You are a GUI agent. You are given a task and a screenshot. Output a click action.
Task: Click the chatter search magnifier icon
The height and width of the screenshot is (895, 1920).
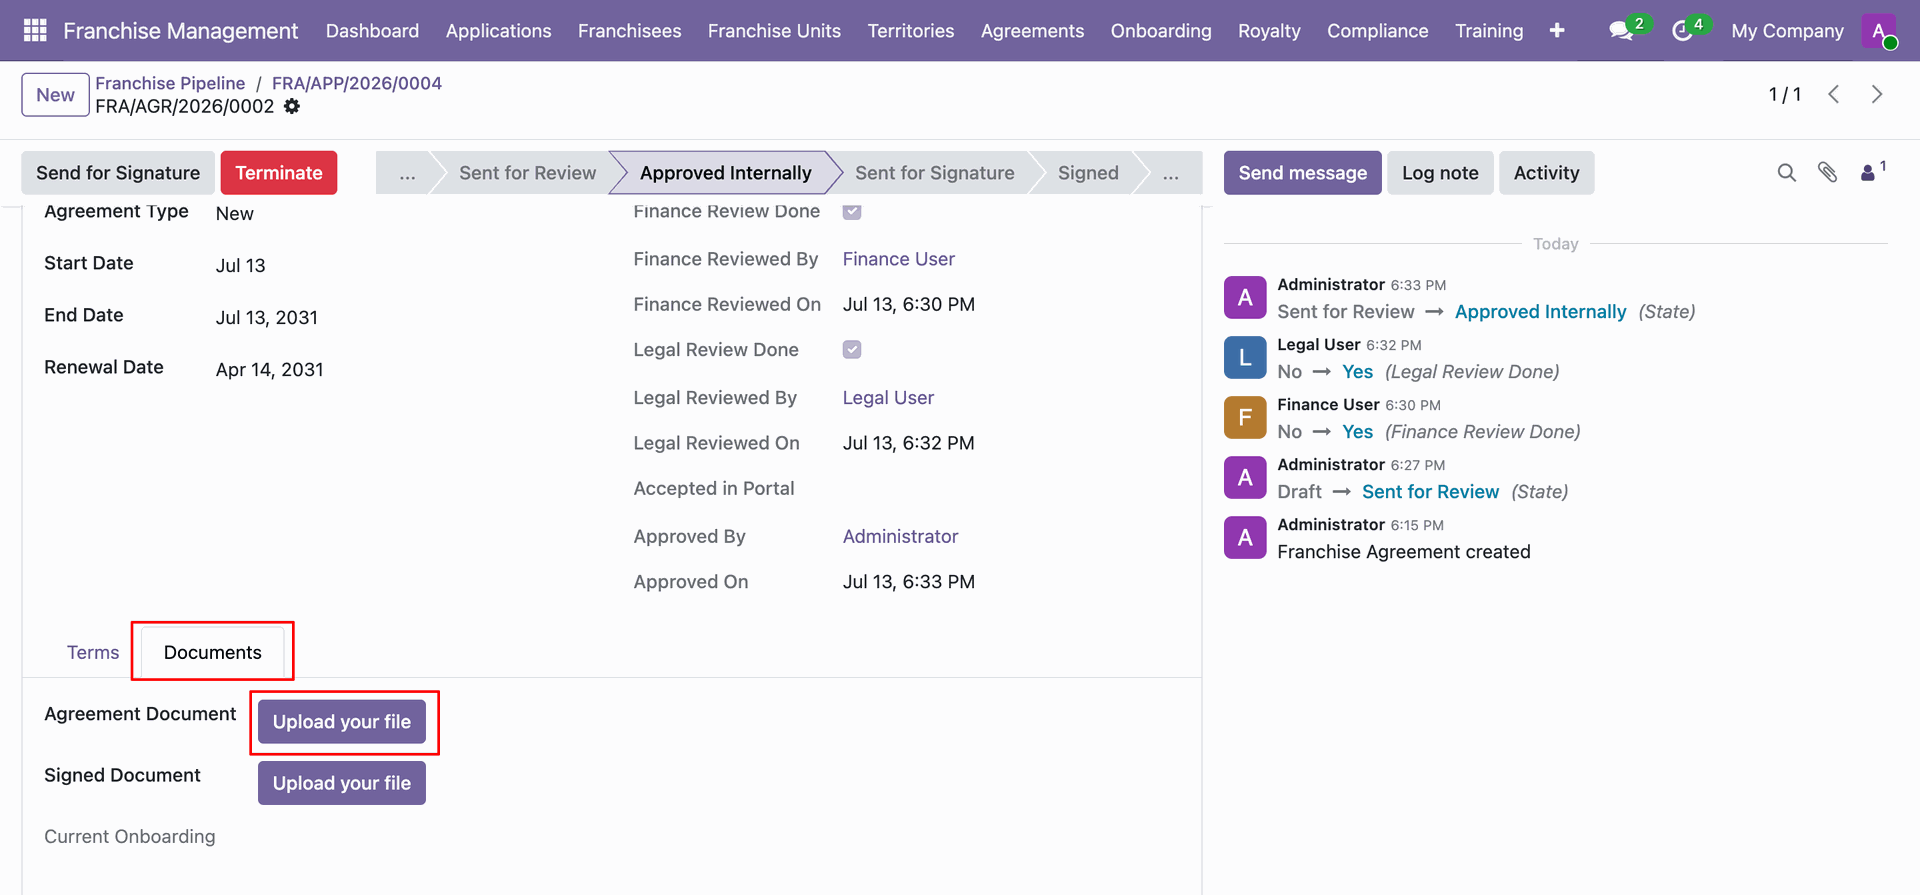point(1787,173)
